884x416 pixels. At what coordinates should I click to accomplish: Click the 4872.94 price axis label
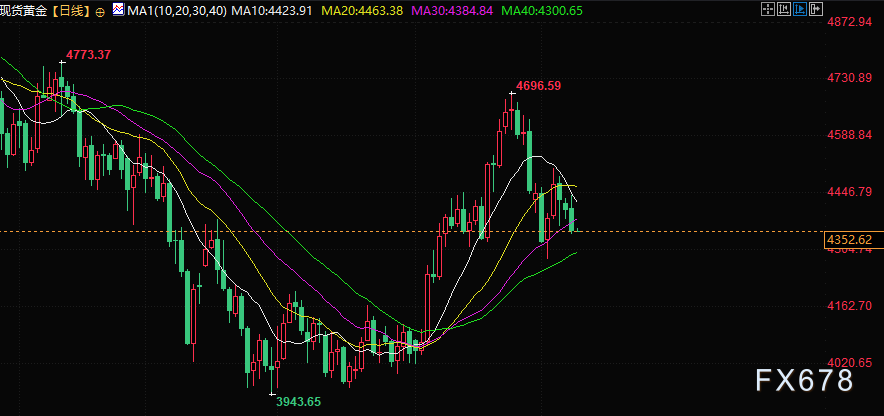(x=850, y=22)
